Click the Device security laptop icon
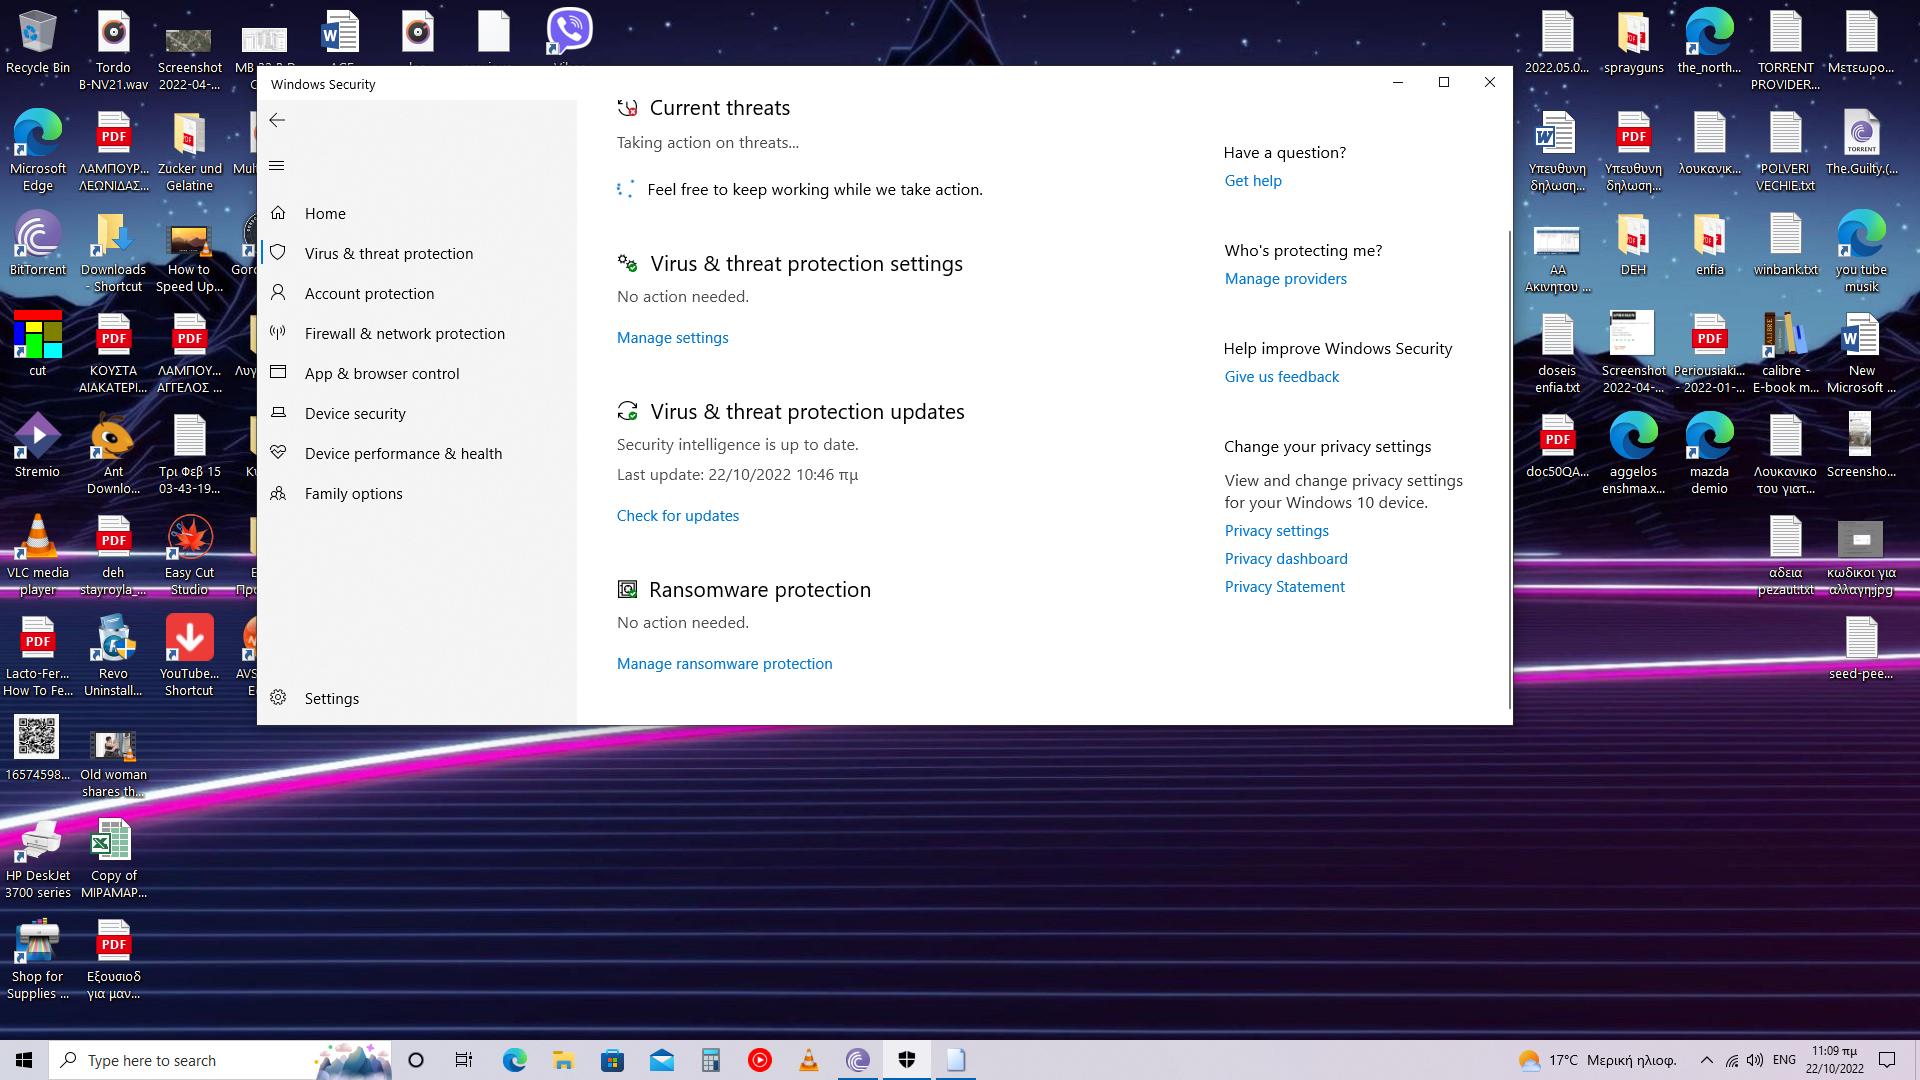Image resolution: width=1920 pixels, height=1080 pixels. pos(278,413)
